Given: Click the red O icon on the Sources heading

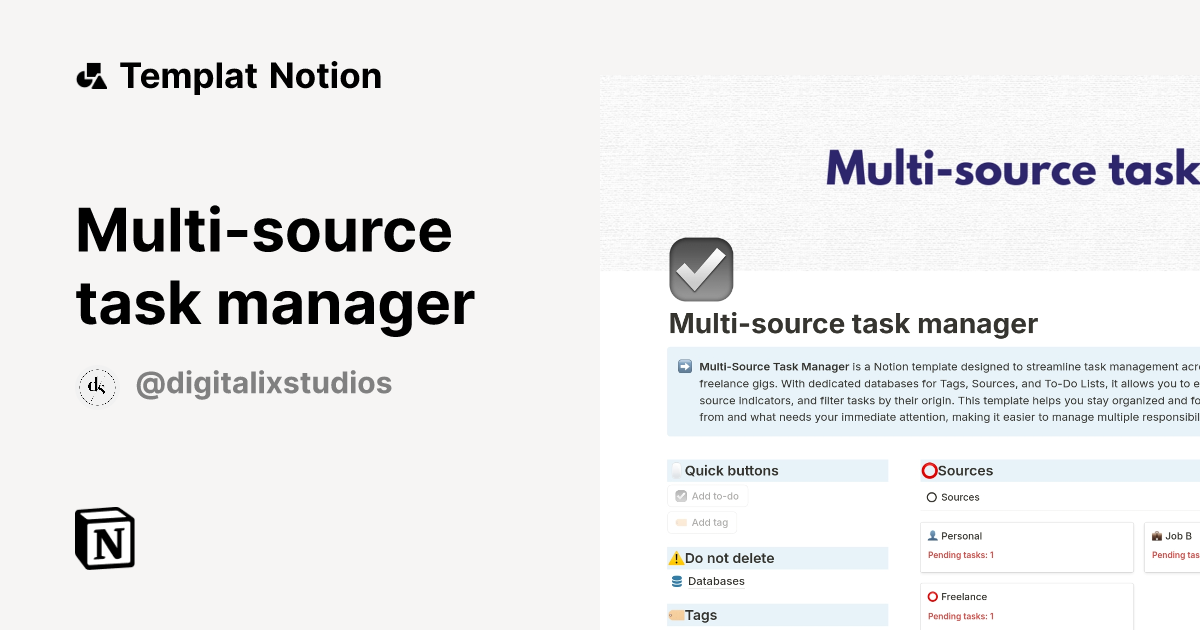Looking at the screenshot, I should click(x=930, y=470).
